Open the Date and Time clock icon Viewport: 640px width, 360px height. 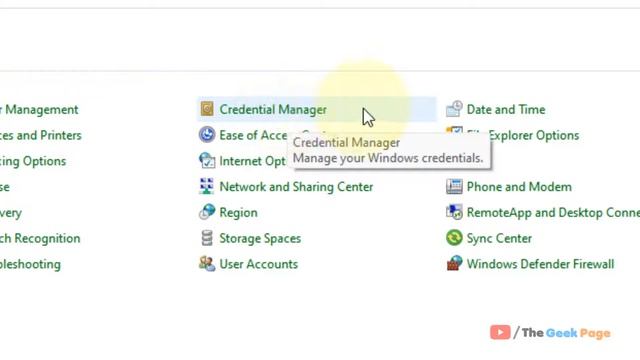coord(454,109)
